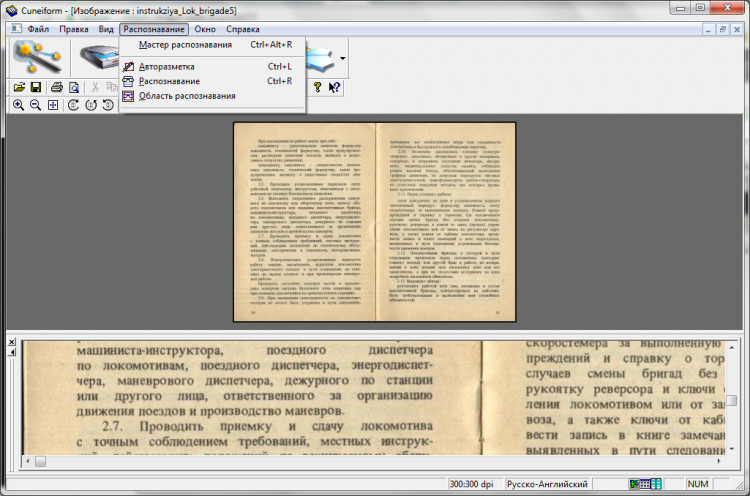Select Мастер распознавания menu entry
Viewport: 750px width, 496px height.
click(185, 44)
